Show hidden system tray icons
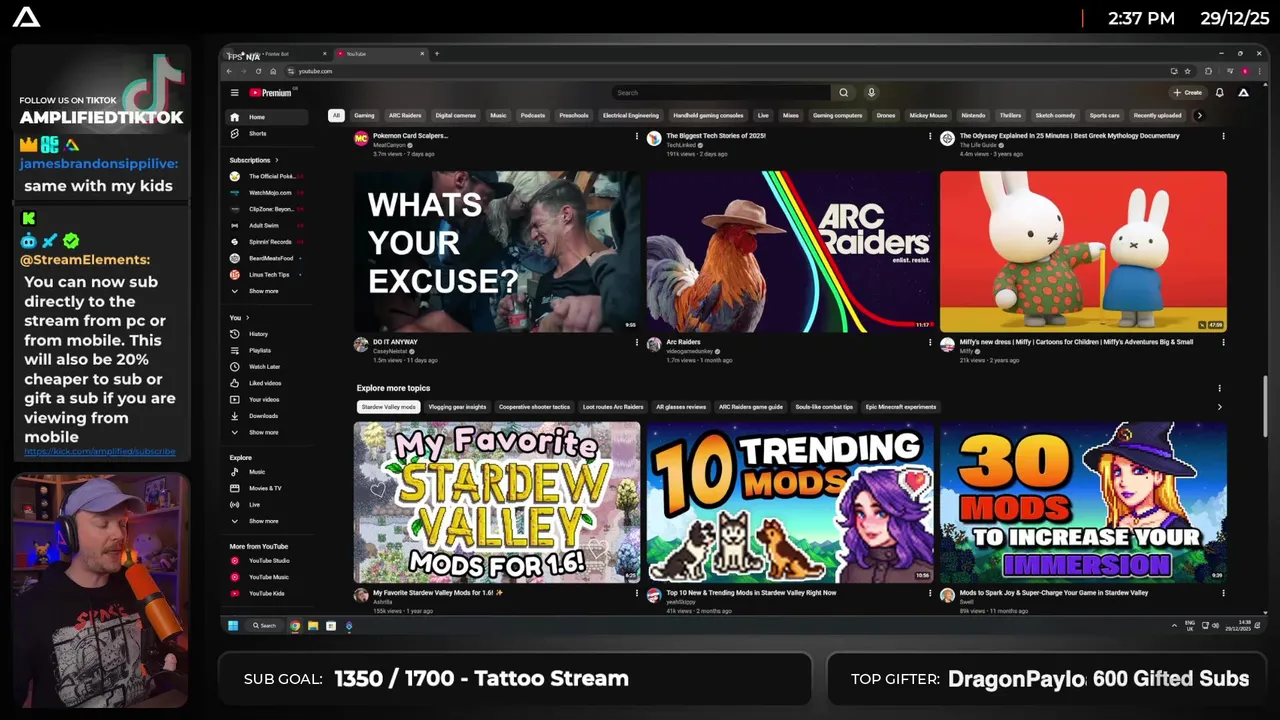 pyautogui.click(x=1174, y=626)
